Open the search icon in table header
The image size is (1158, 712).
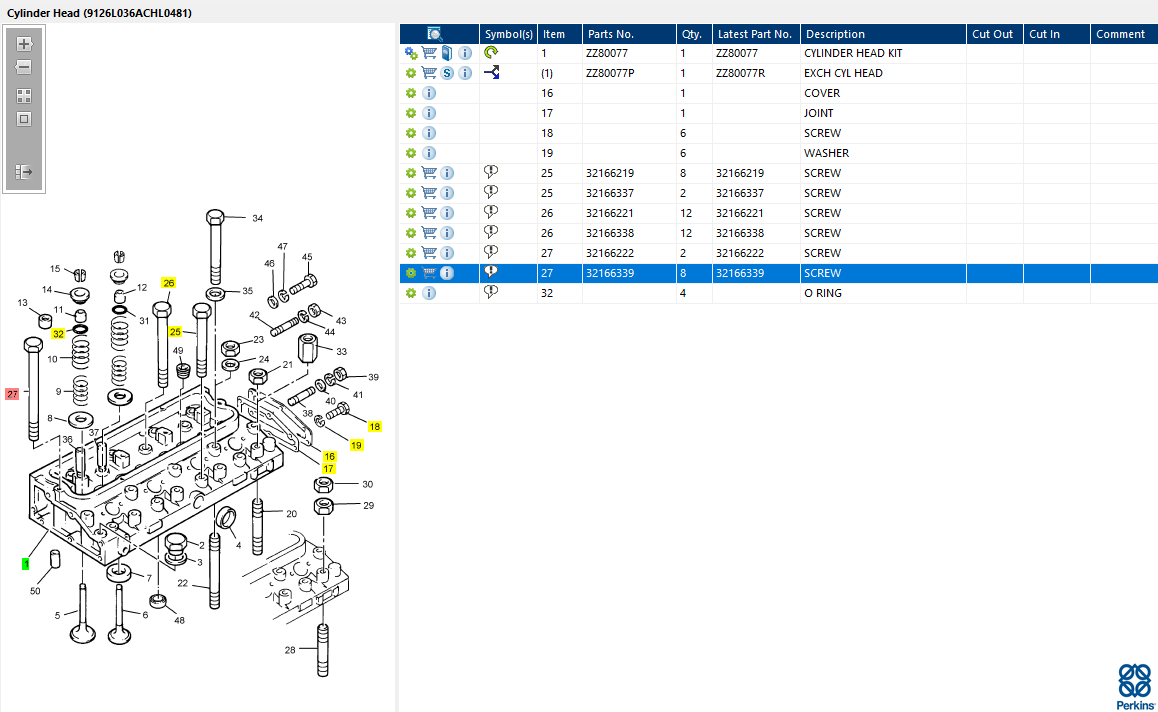pos(434,34)
